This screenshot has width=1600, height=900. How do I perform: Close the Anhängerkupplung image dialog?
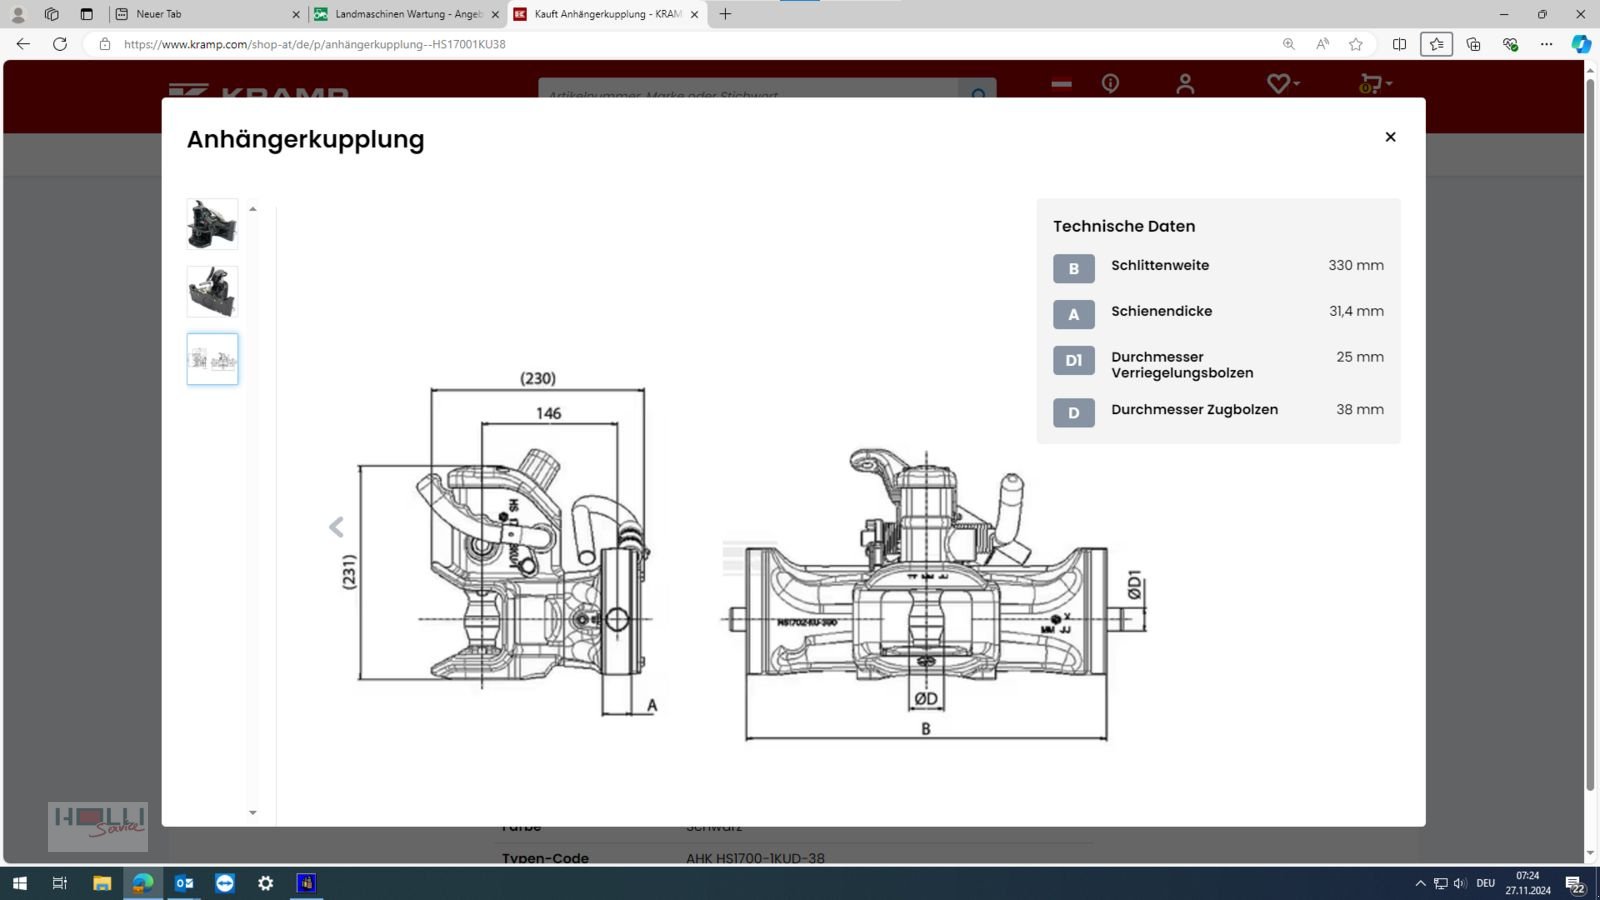click(1390, 137)
